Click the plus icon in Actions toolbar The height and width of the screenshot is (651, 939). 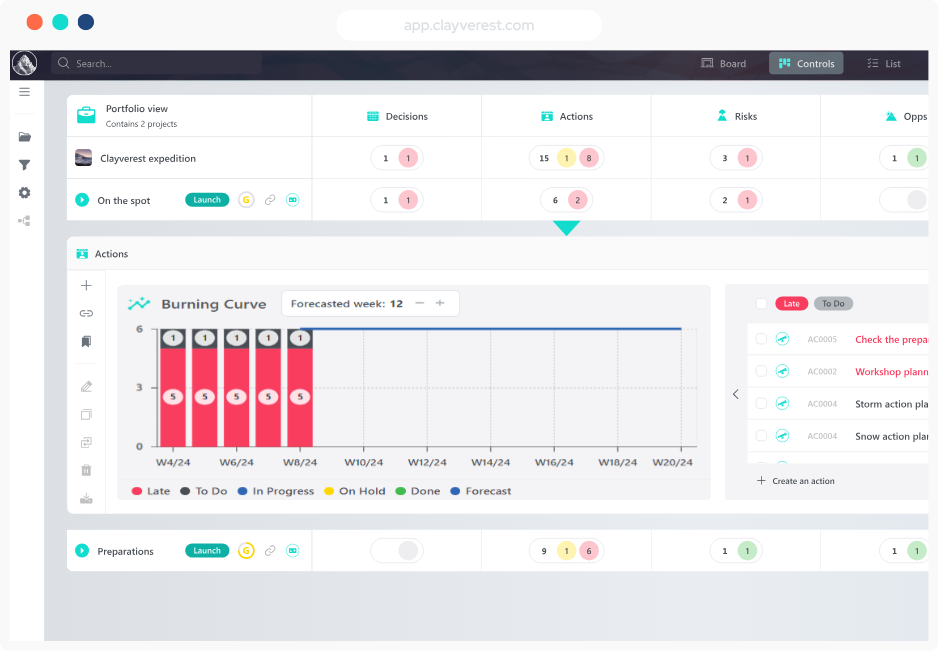[x=86, y=286]
